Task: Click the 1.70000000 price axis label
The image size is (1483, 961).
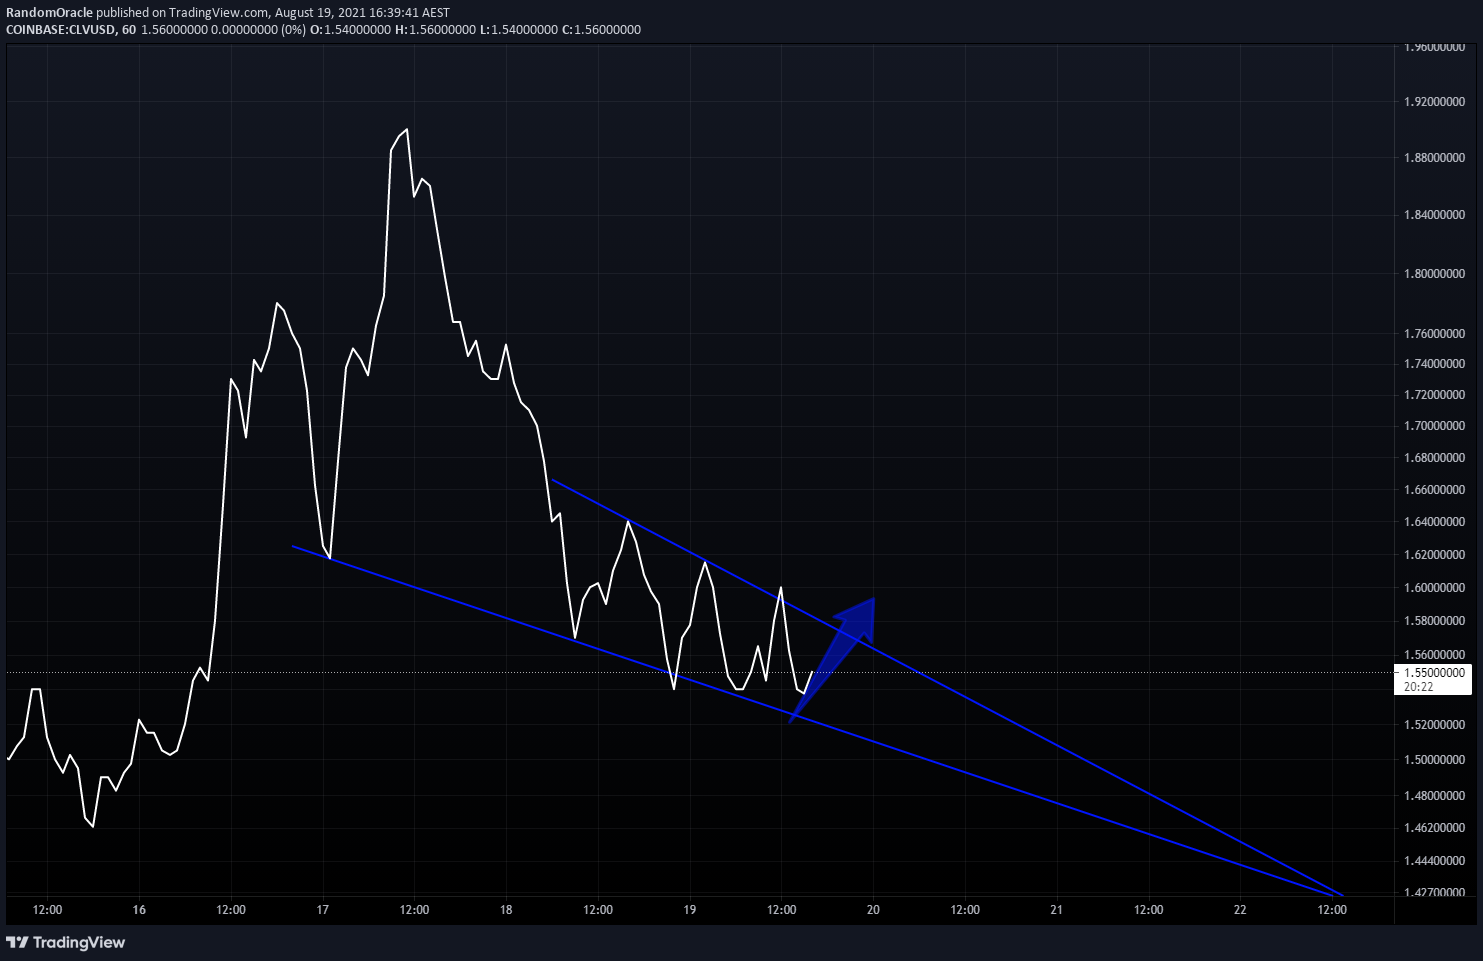Action: click(x=1435, y=426)
